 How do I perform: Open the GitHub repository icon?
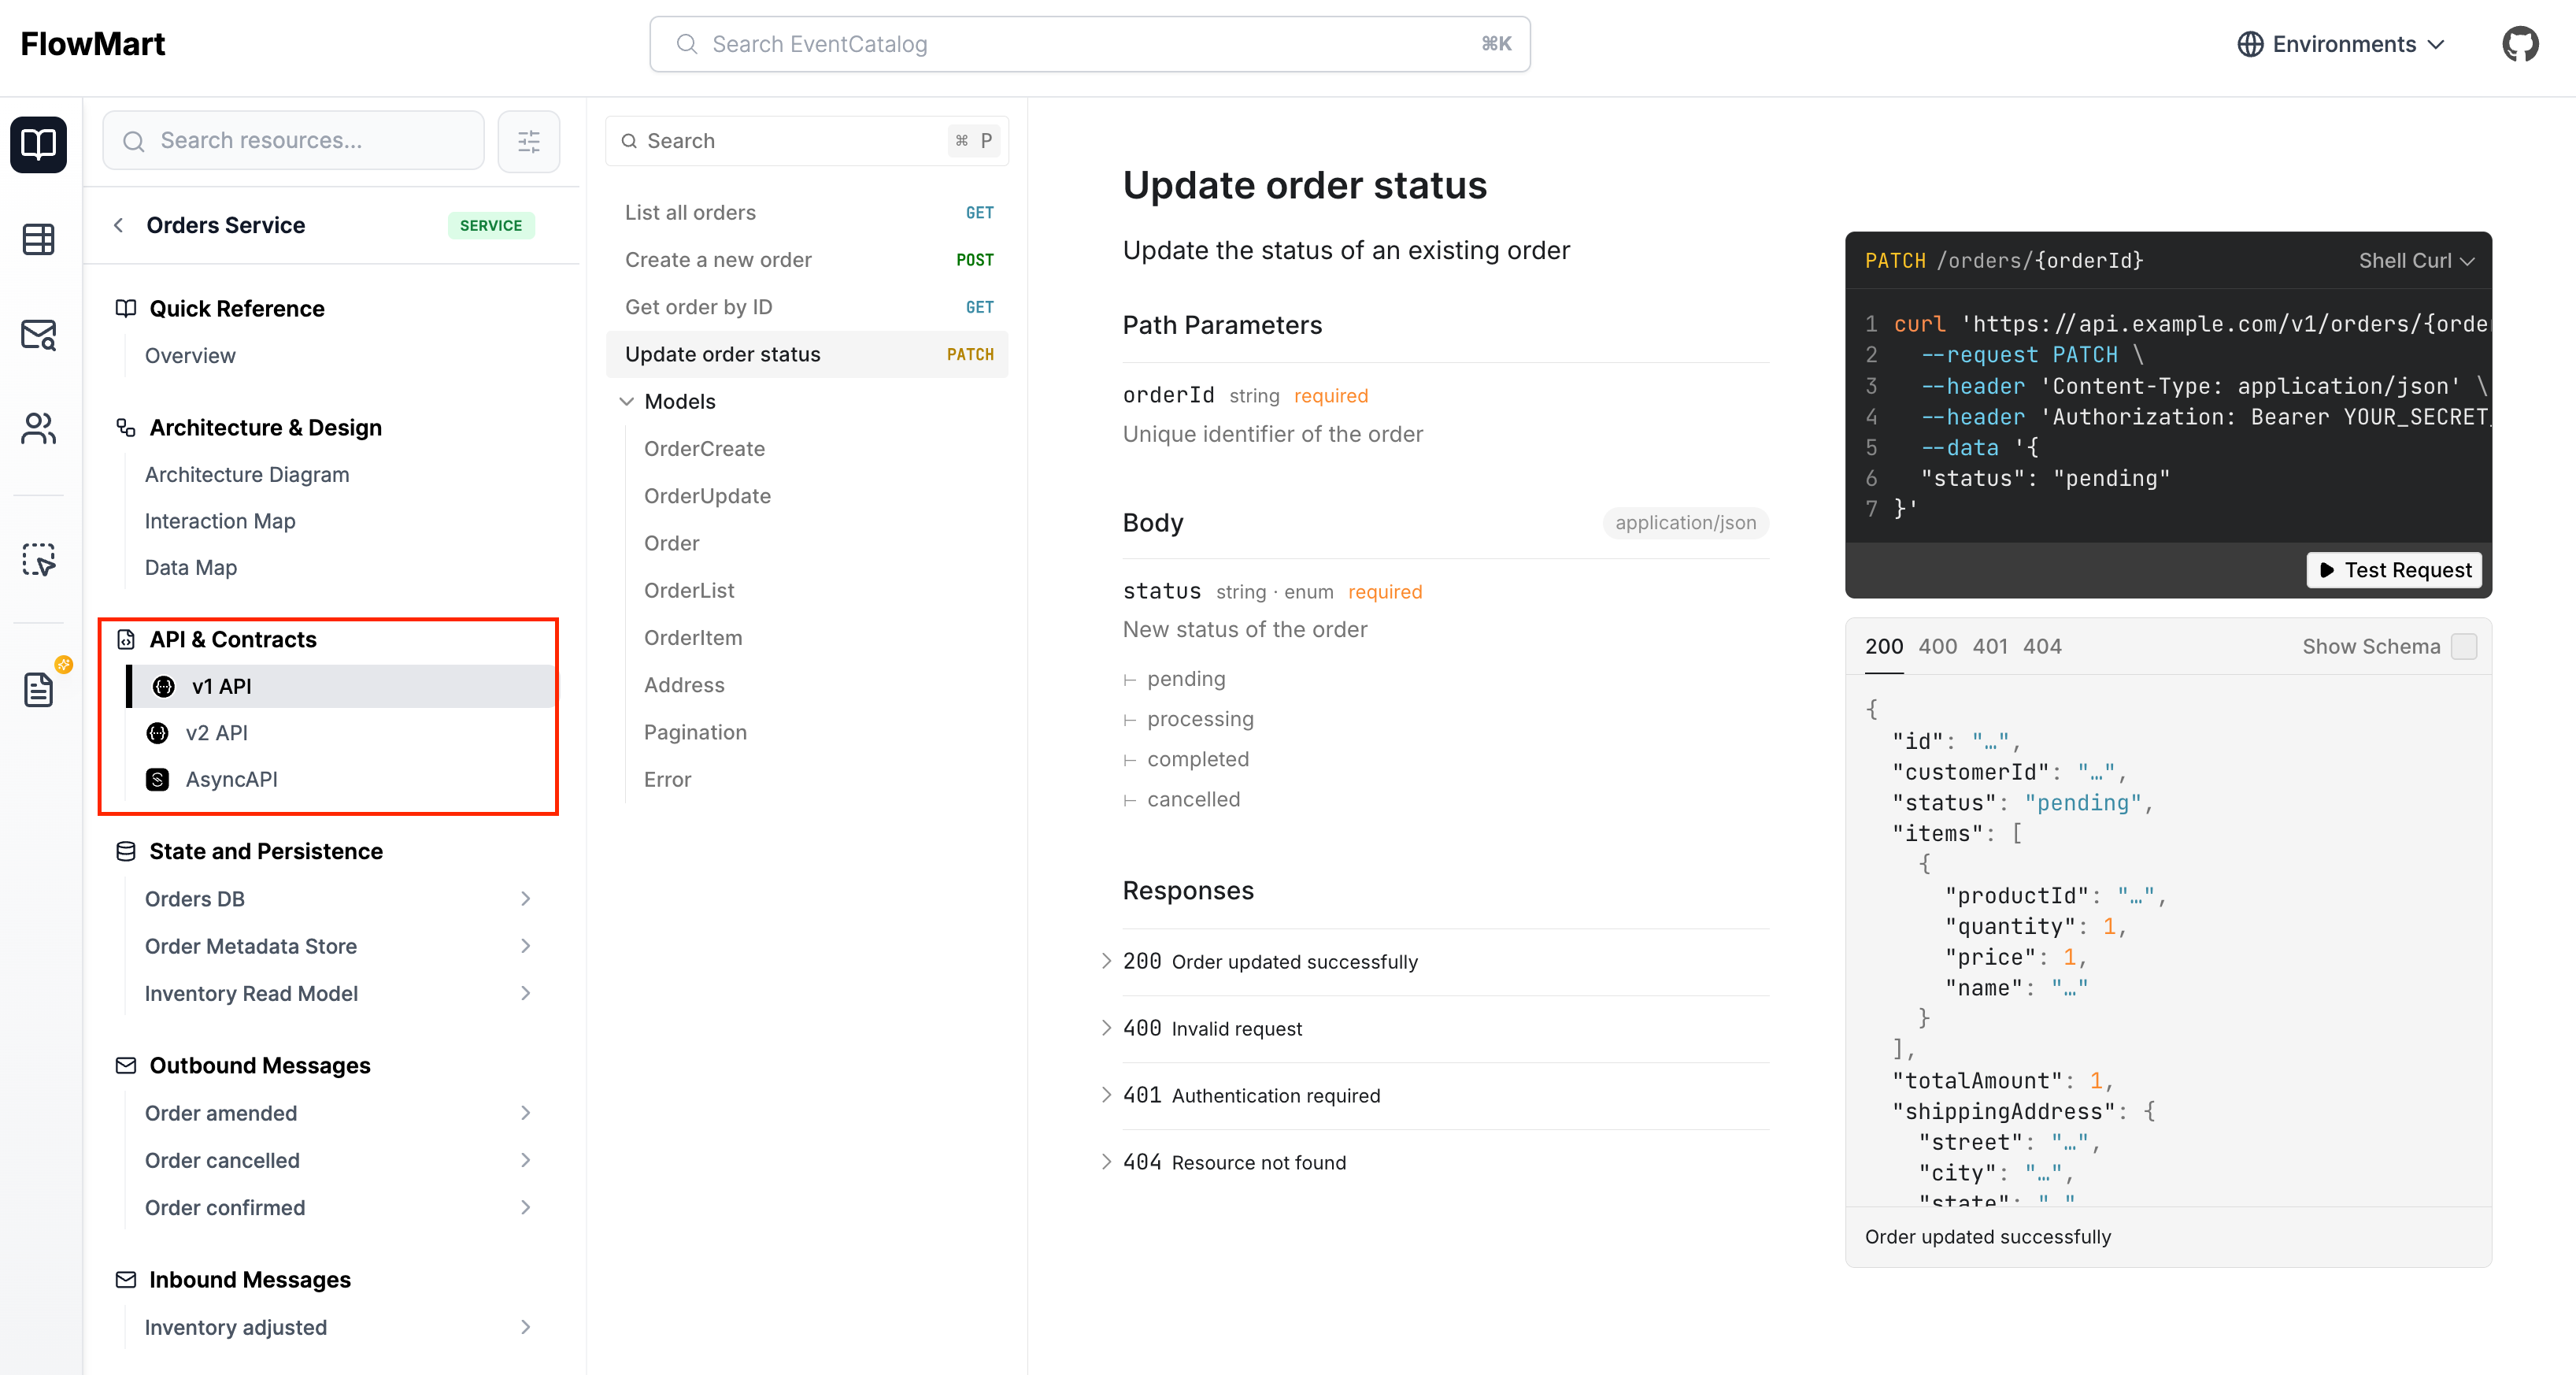[2519, 44]
